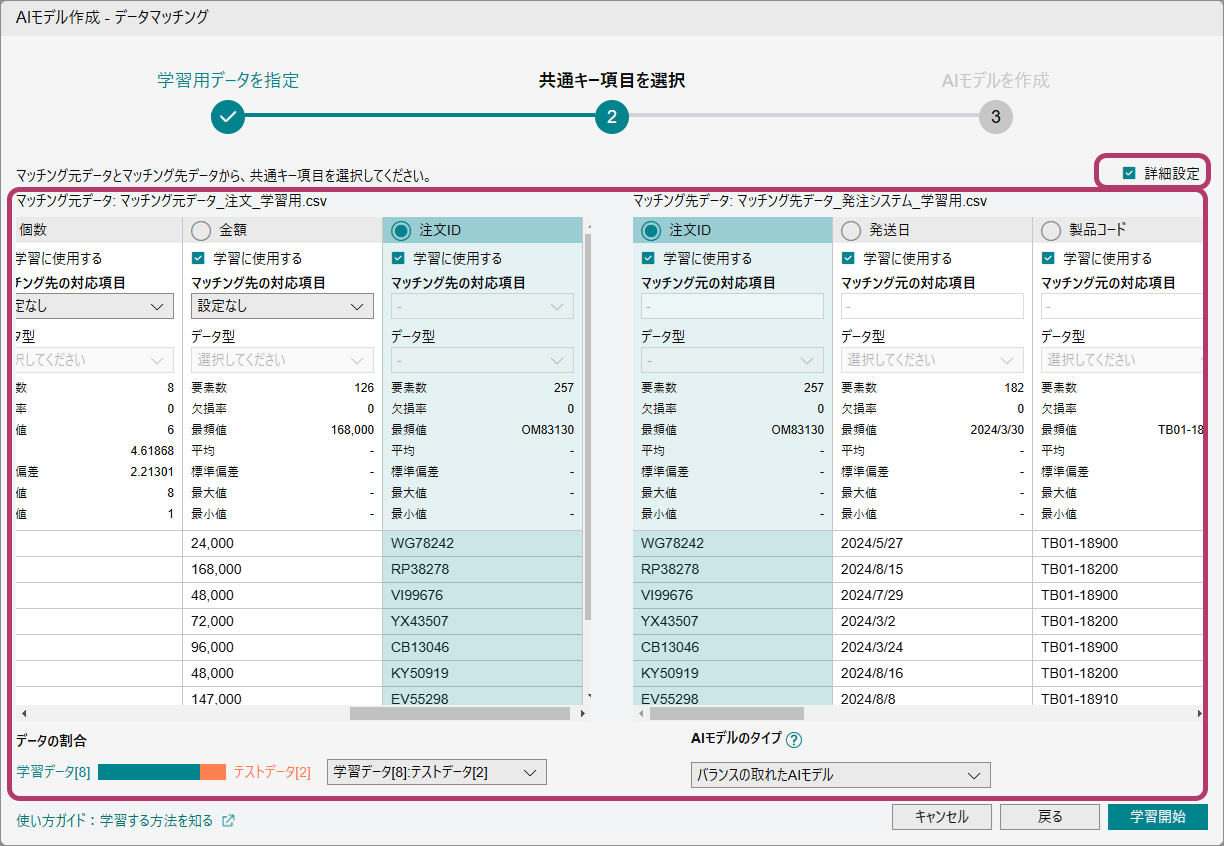This screenshot has width=1224, height=846.
Task: Go to 学習用データを指定 step
Action: coord(228,80)
